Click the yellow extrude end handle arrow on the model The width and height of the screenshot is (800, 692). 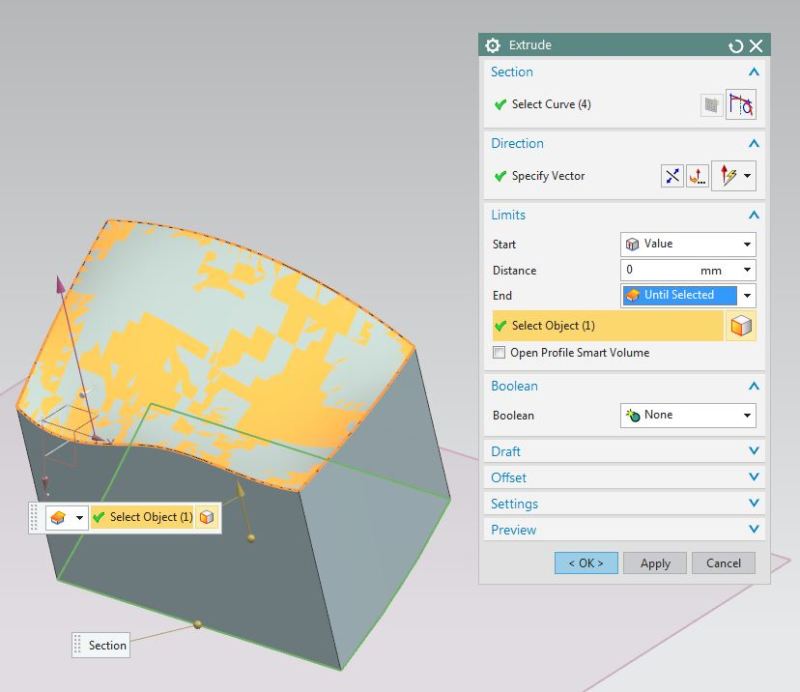pos(240,491)
